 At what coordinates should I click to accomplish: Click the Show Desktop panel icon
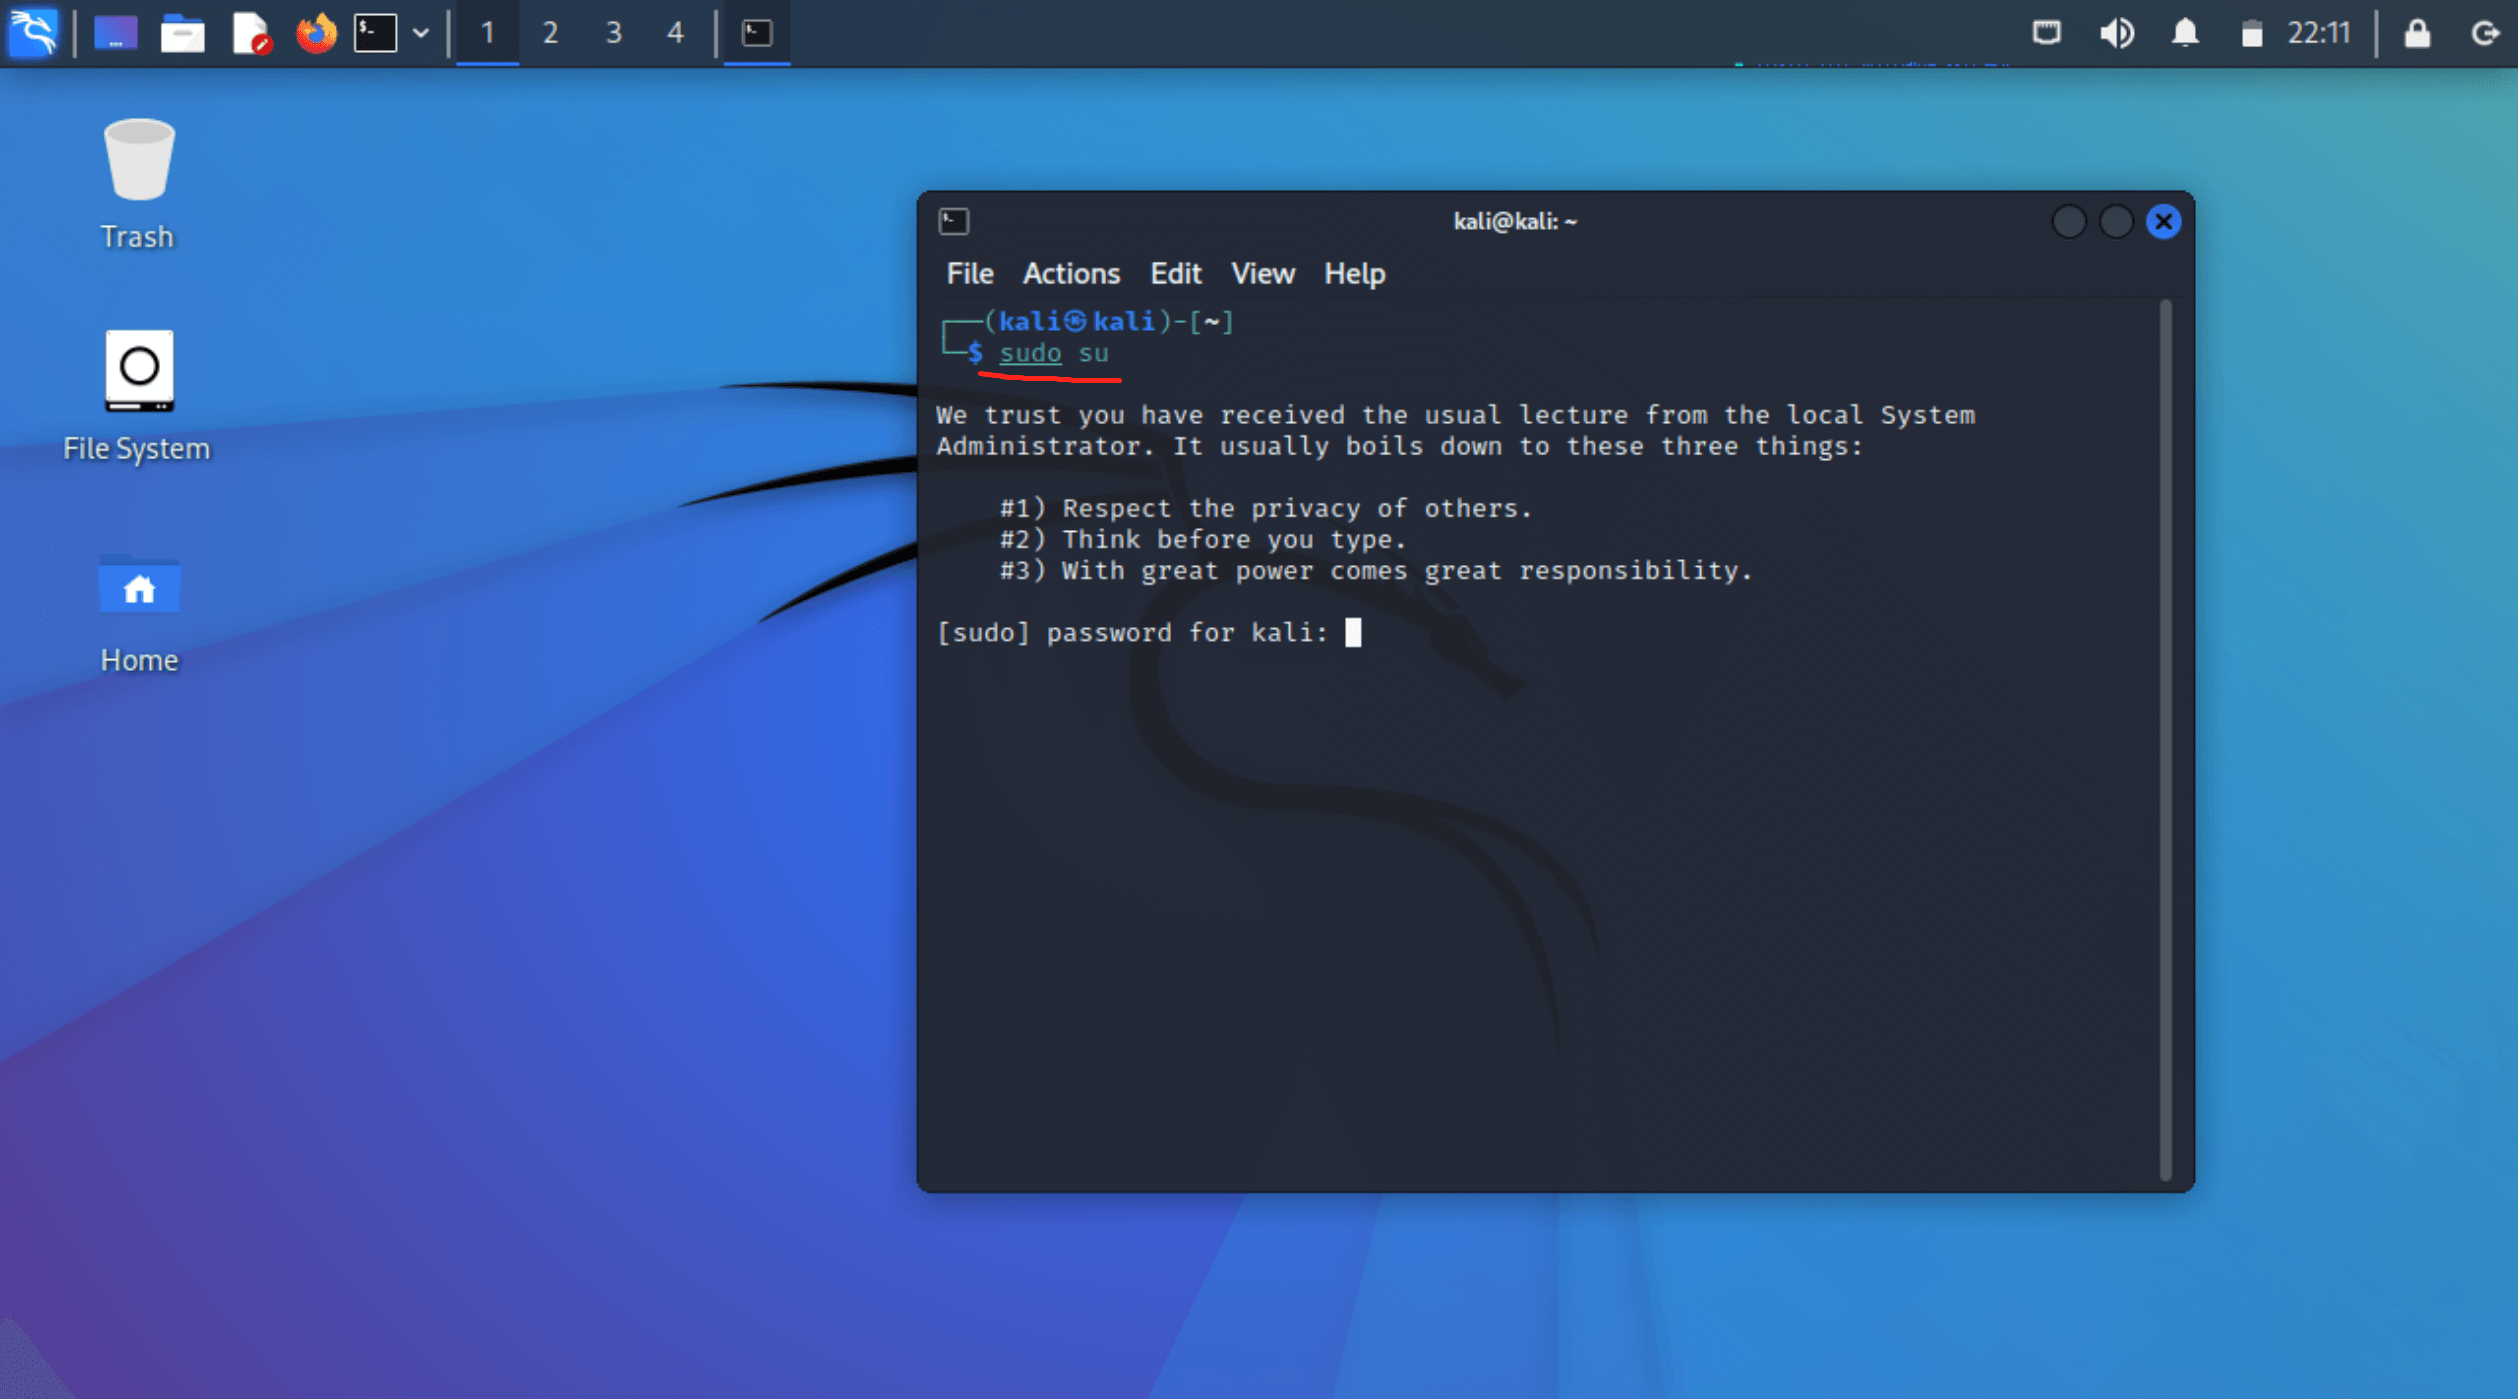point(116,33)
